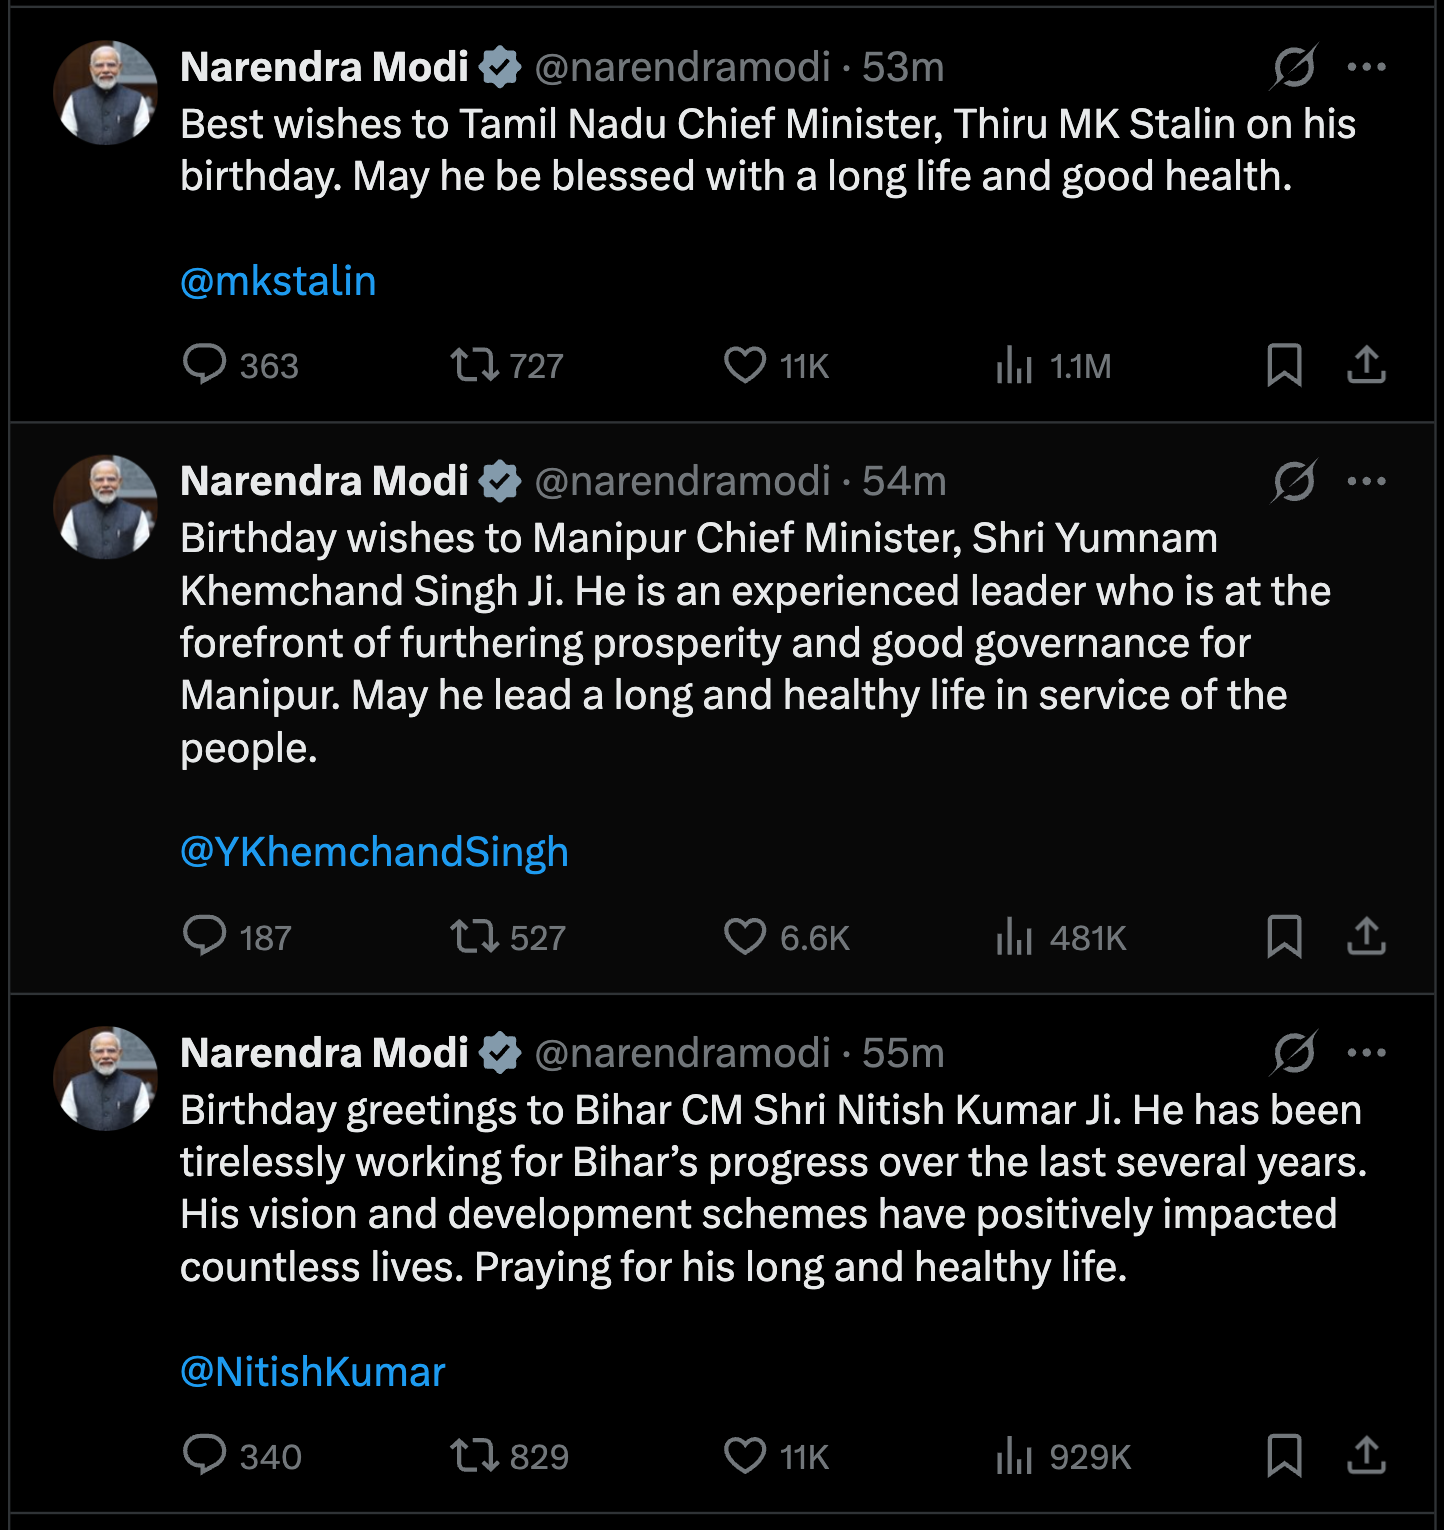Reply to the Manipur Chief Minister tweet
The width and height of the screenshot is (1444, 1530).
(205, 937)
